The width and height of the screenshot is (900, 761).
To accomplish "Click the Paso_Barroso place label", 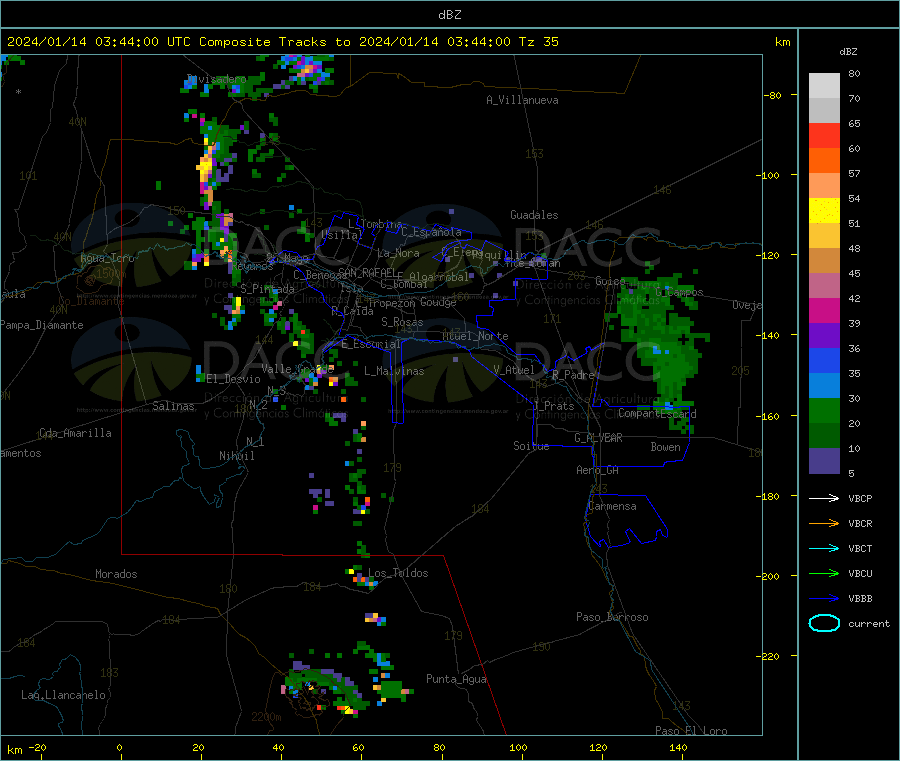I will (x=612, y=617).
